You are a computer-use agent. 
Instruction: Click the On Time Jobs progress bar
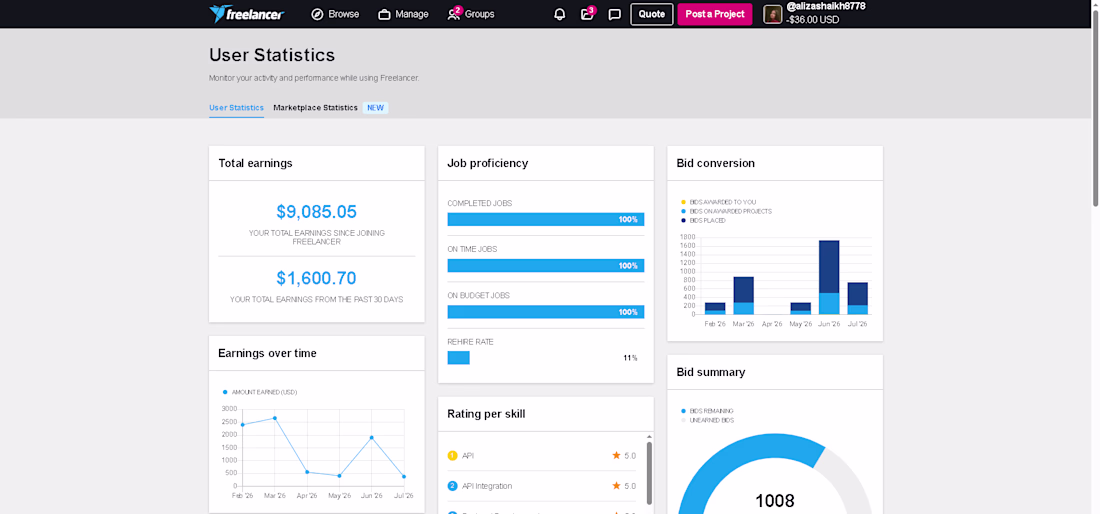[546, 266]
